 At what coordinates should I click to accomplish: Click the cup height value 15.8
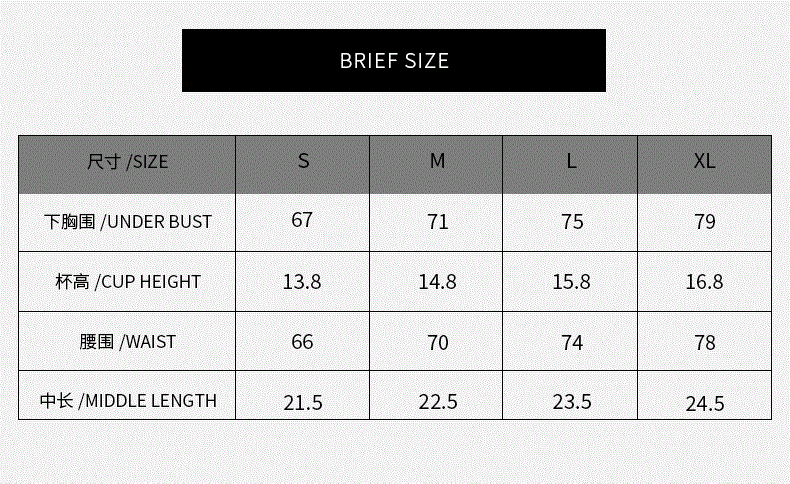pyautogui.click(x=571, y=282)
